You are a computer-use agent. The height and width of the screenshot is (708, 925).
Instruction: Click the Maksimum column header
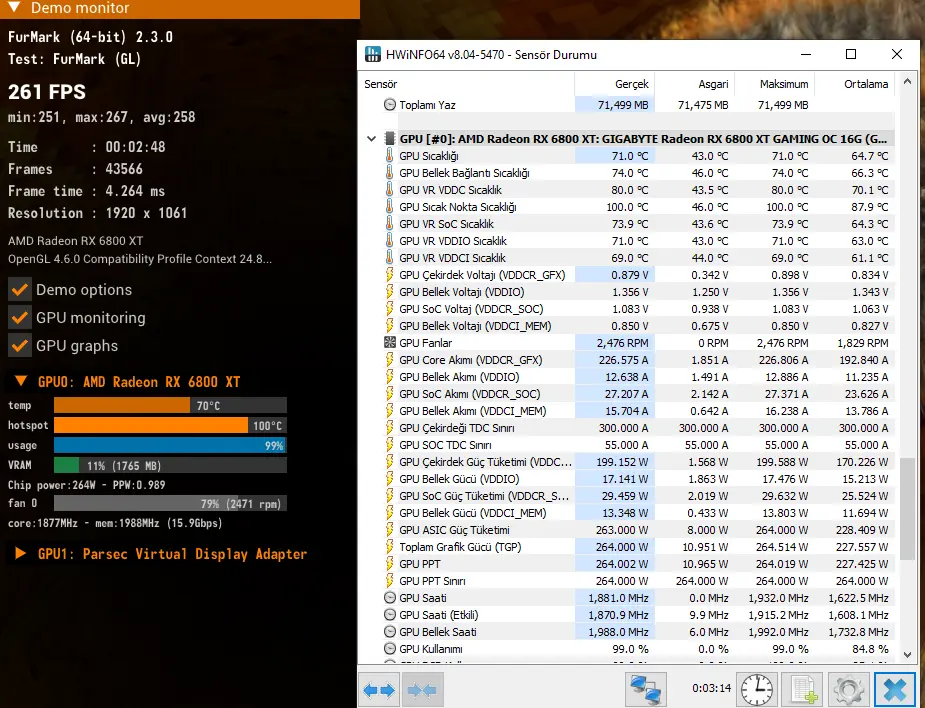click(x=784, y=84)
